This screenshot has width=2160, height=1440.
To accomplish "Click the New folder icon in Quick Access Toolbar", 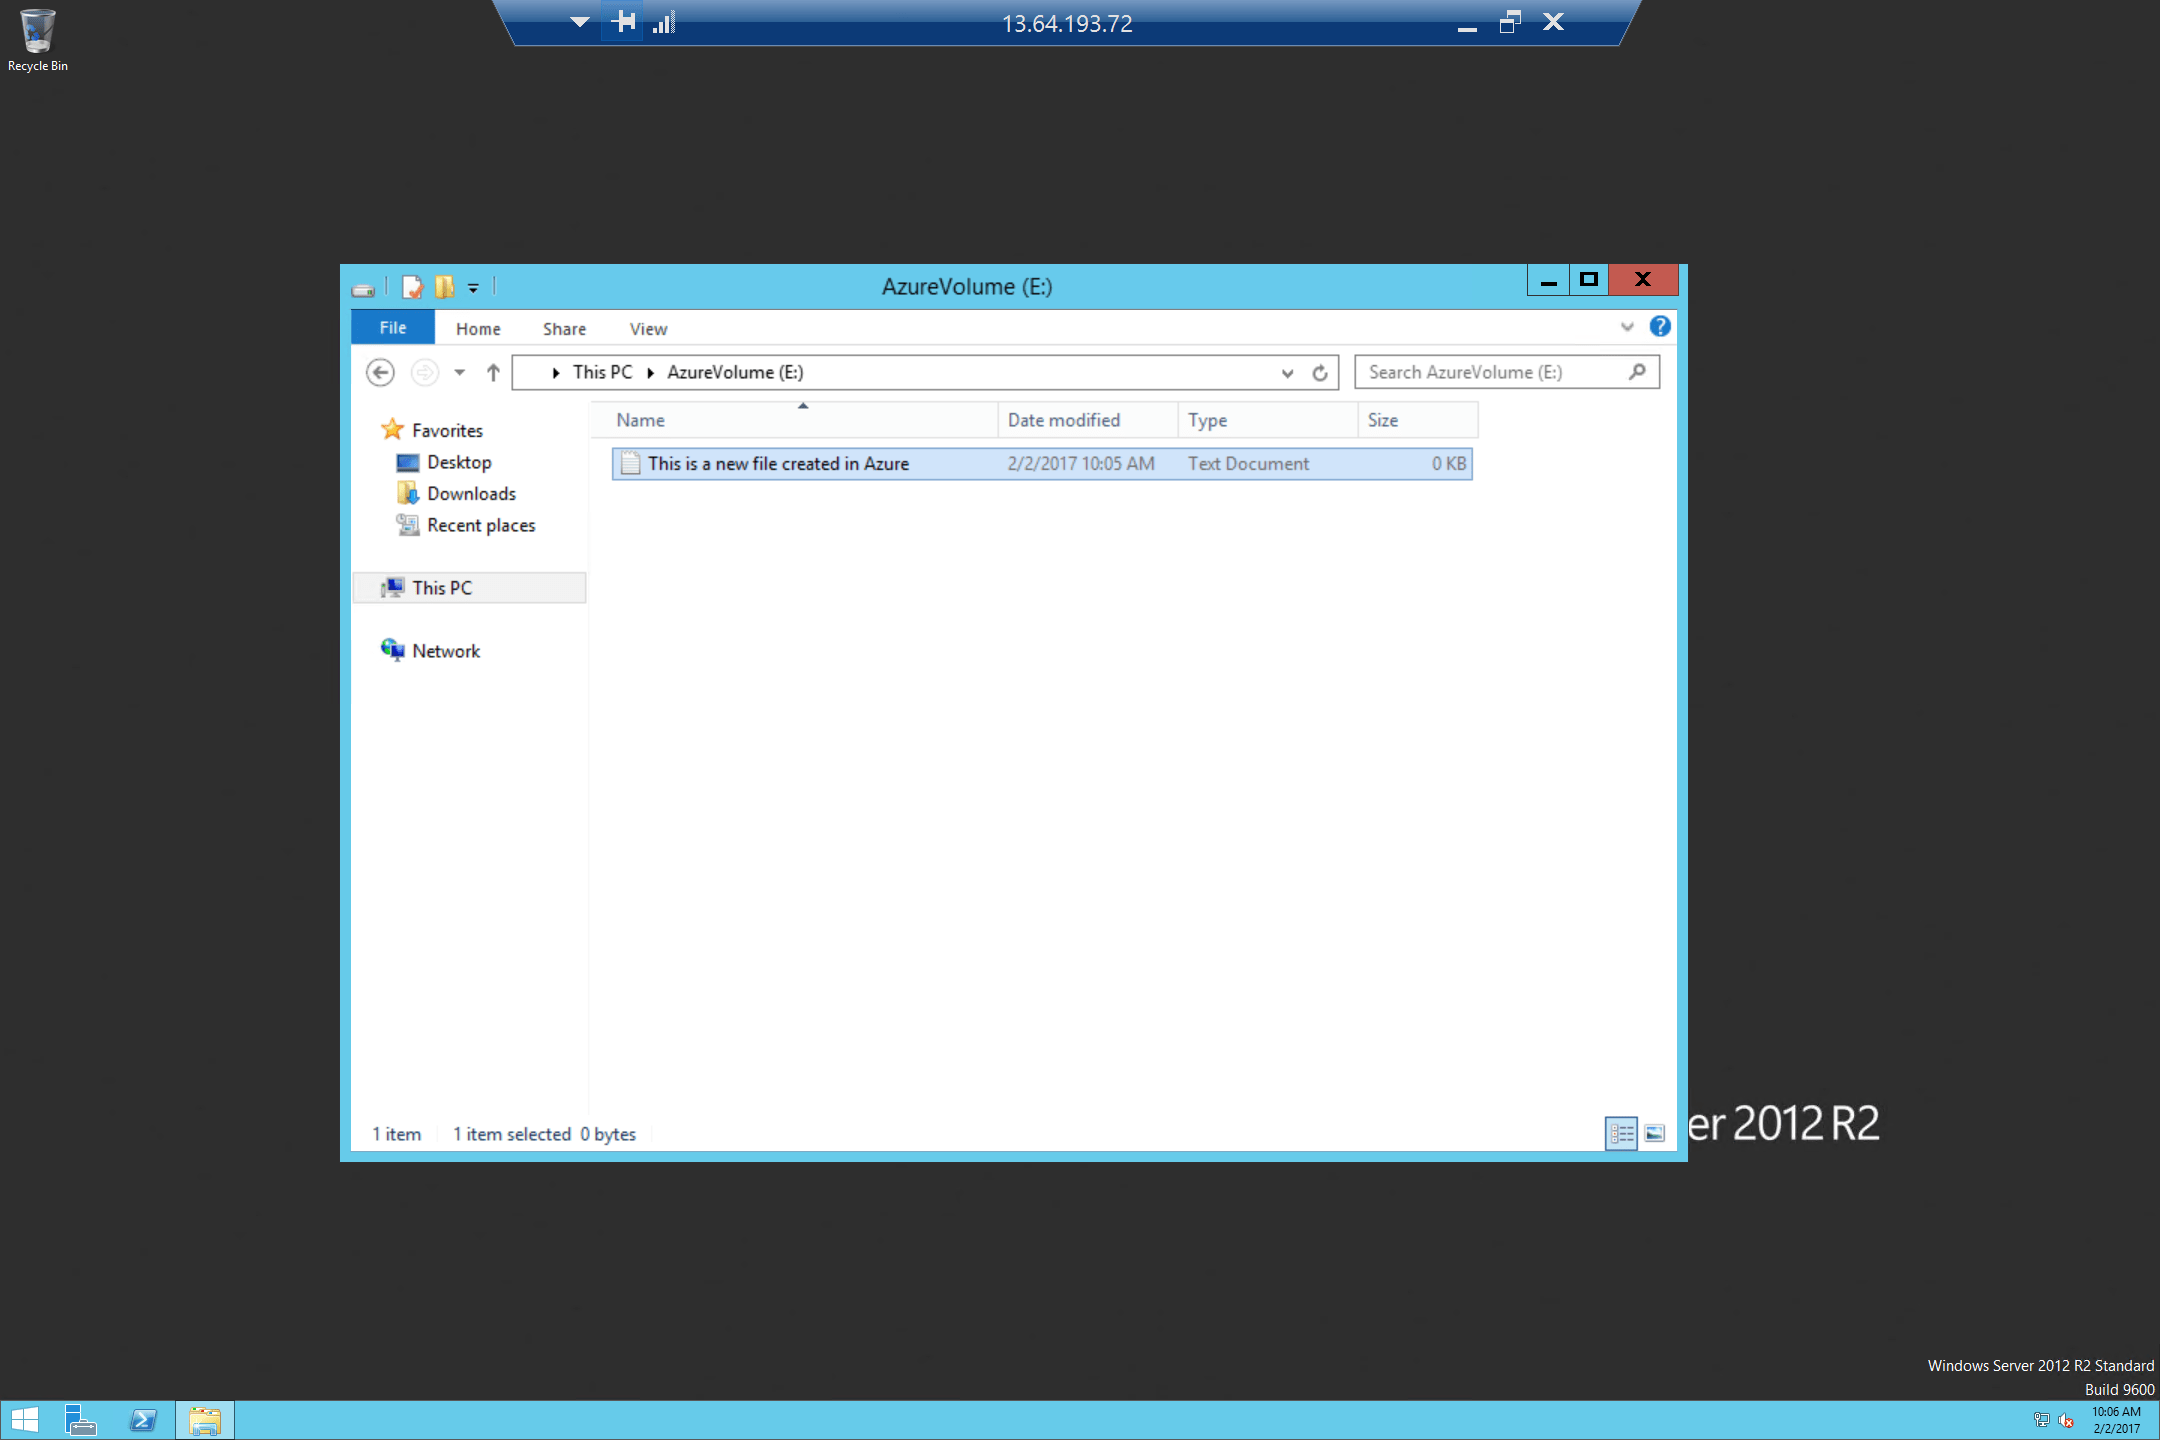I will click(443, 288).
